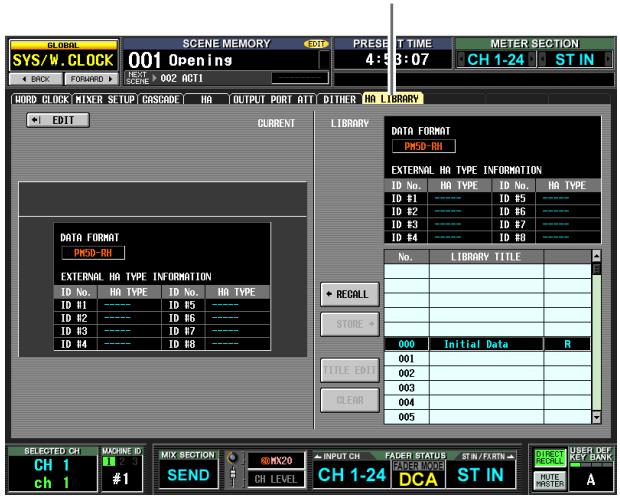Switch to the DITHER tab

click(339, 99)
